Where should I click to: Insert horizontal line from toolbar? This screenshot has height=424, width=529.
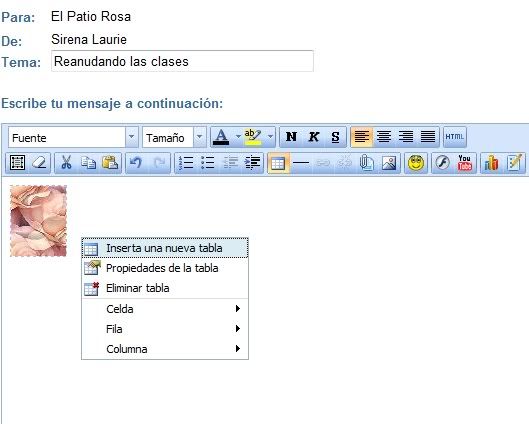coord(301,163)
